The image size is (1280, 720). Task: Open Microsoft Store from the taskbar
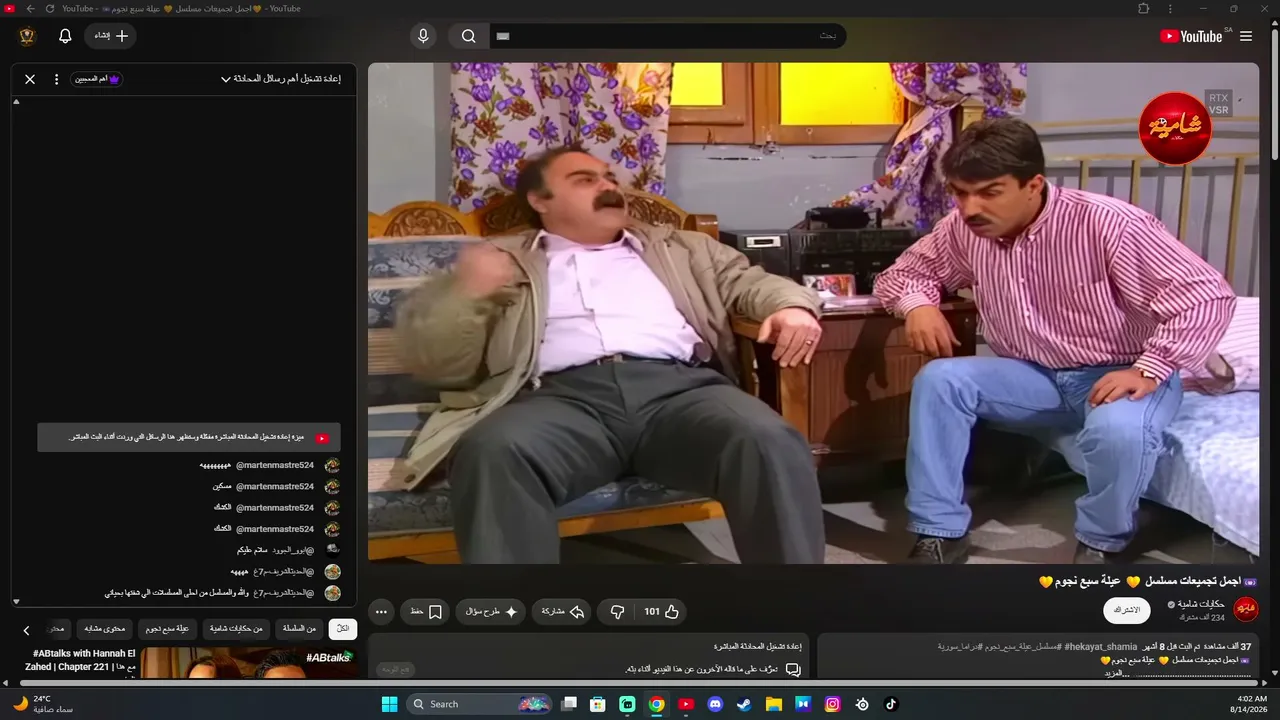click(598, 704)
